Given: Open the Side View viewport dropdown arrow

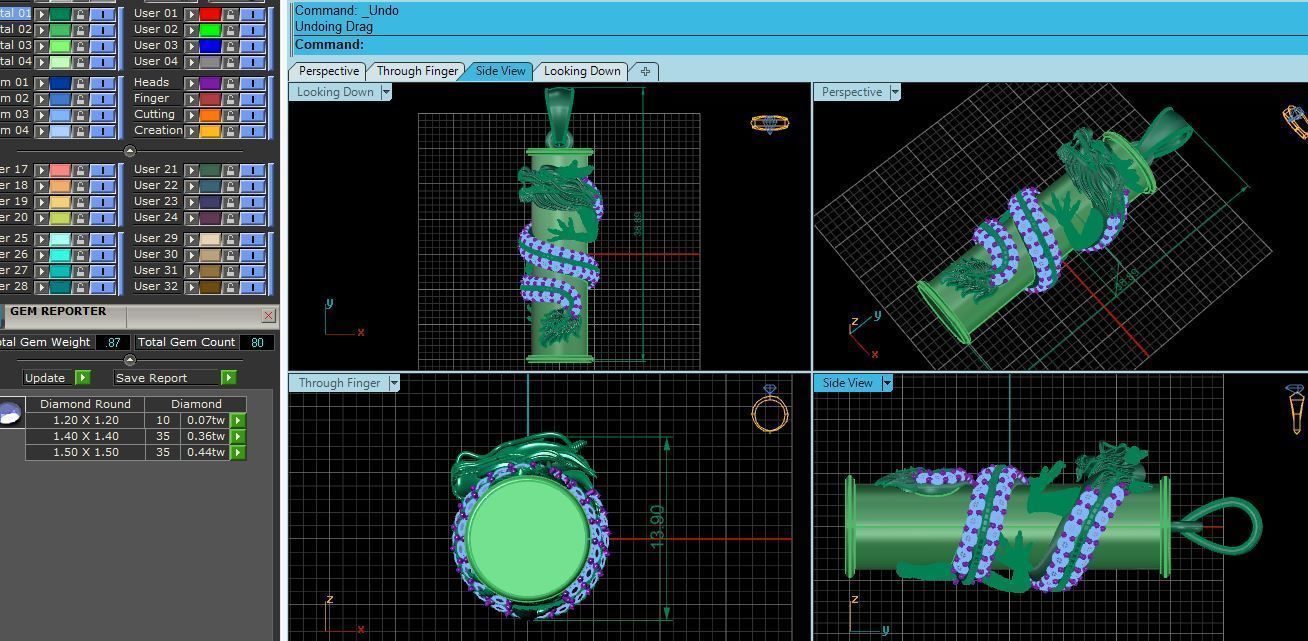Looking at the screenshot, I should pyautogui.click(x=886, y=383).
